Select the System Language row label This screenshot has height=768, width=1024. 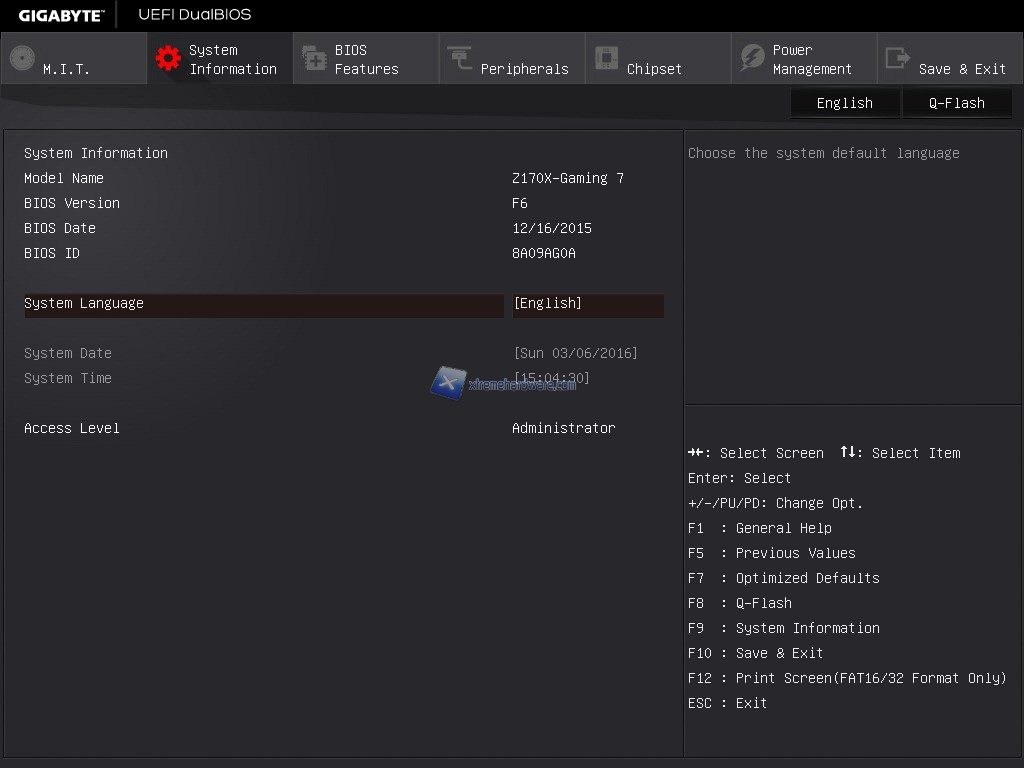click(84, 304)
